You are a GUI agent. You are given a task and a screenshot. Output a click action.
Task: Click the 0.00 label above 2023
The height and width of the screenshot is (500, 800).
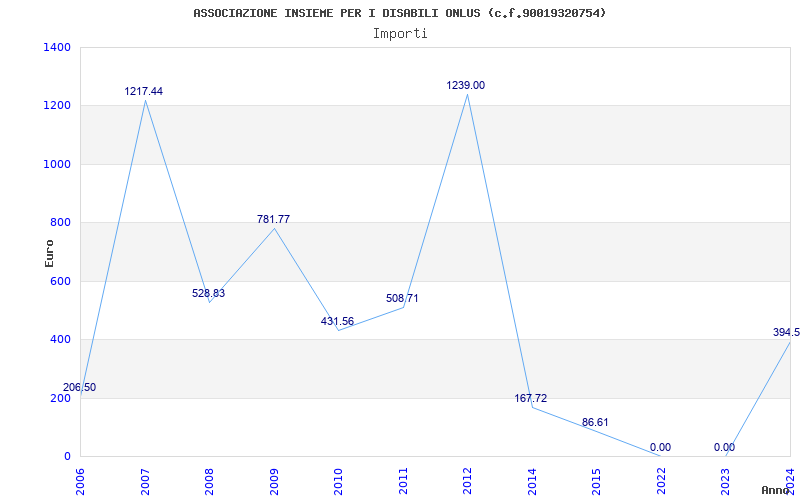click(724, 447)
